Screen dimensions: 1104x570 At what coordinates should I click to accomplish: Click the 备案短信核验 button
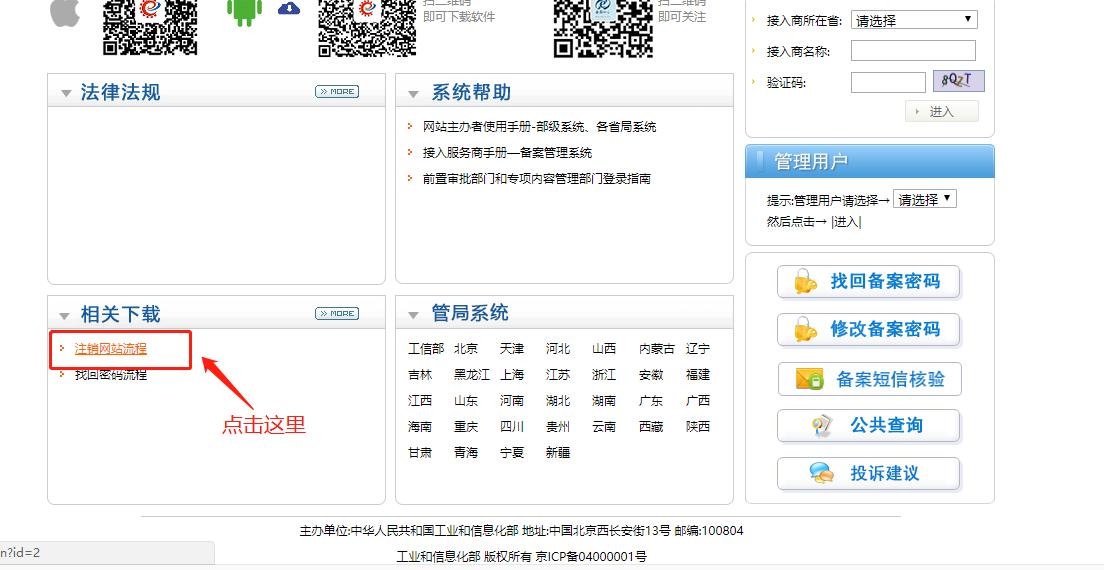coord(870,379)
